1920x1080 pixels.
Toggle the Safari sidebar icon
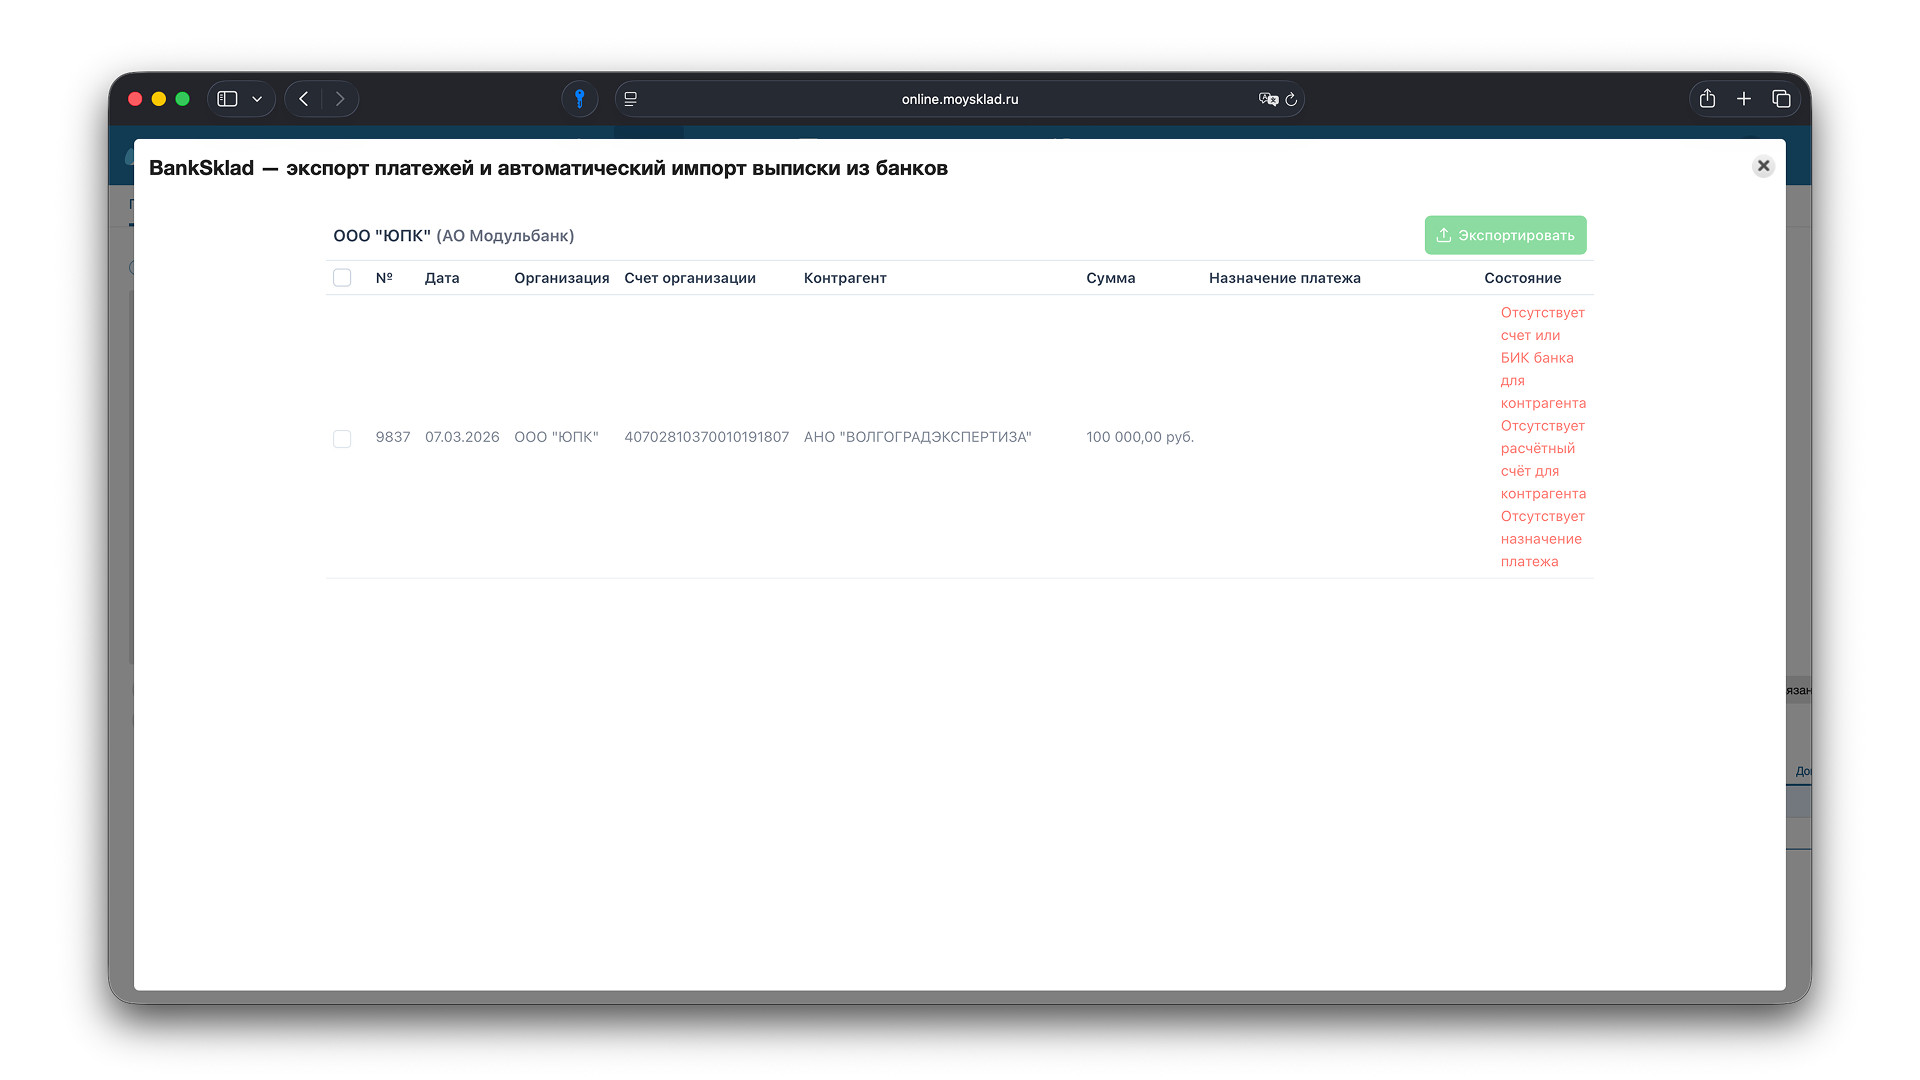tap(228, 99)
